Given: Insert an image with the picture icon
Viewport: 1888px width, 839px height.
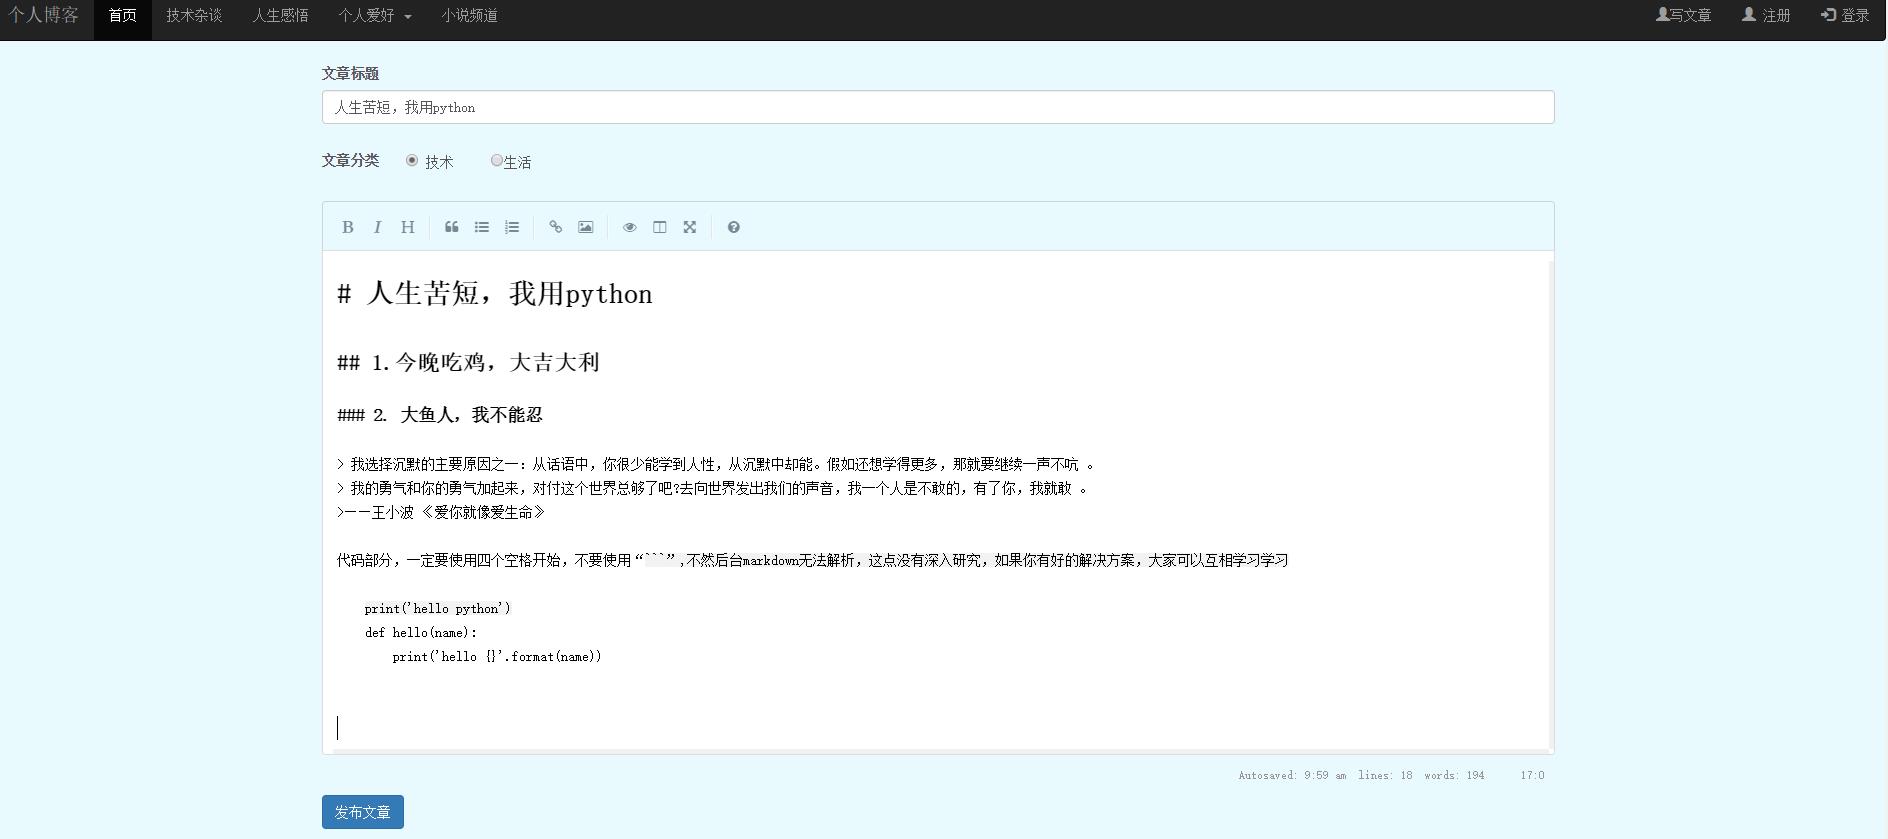Looking at the screenshot, I should pos(585,227).
